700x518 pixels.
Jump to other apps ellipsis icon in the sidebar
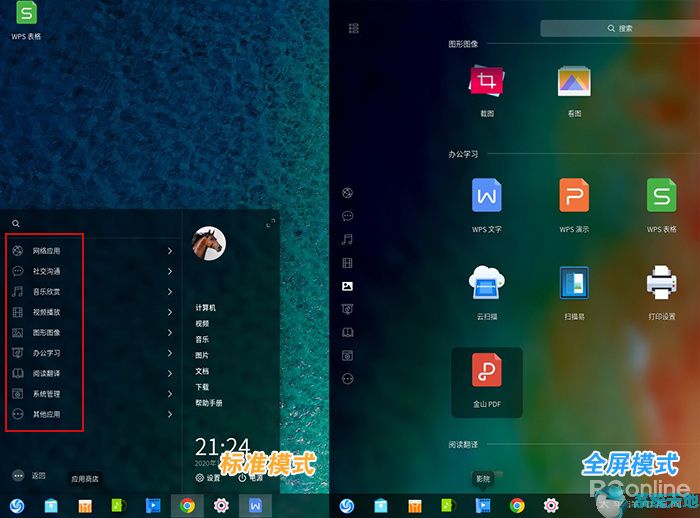[x=347, y=379]
